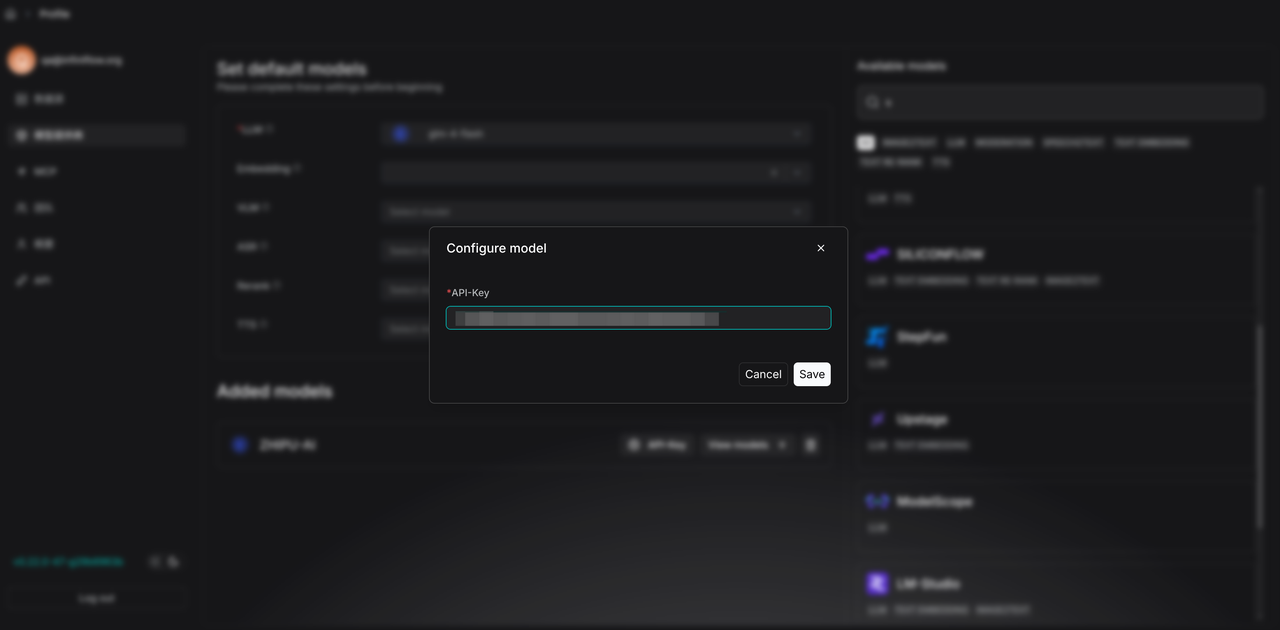Click the SILICONFLOW provider logo

click(877, 255)
